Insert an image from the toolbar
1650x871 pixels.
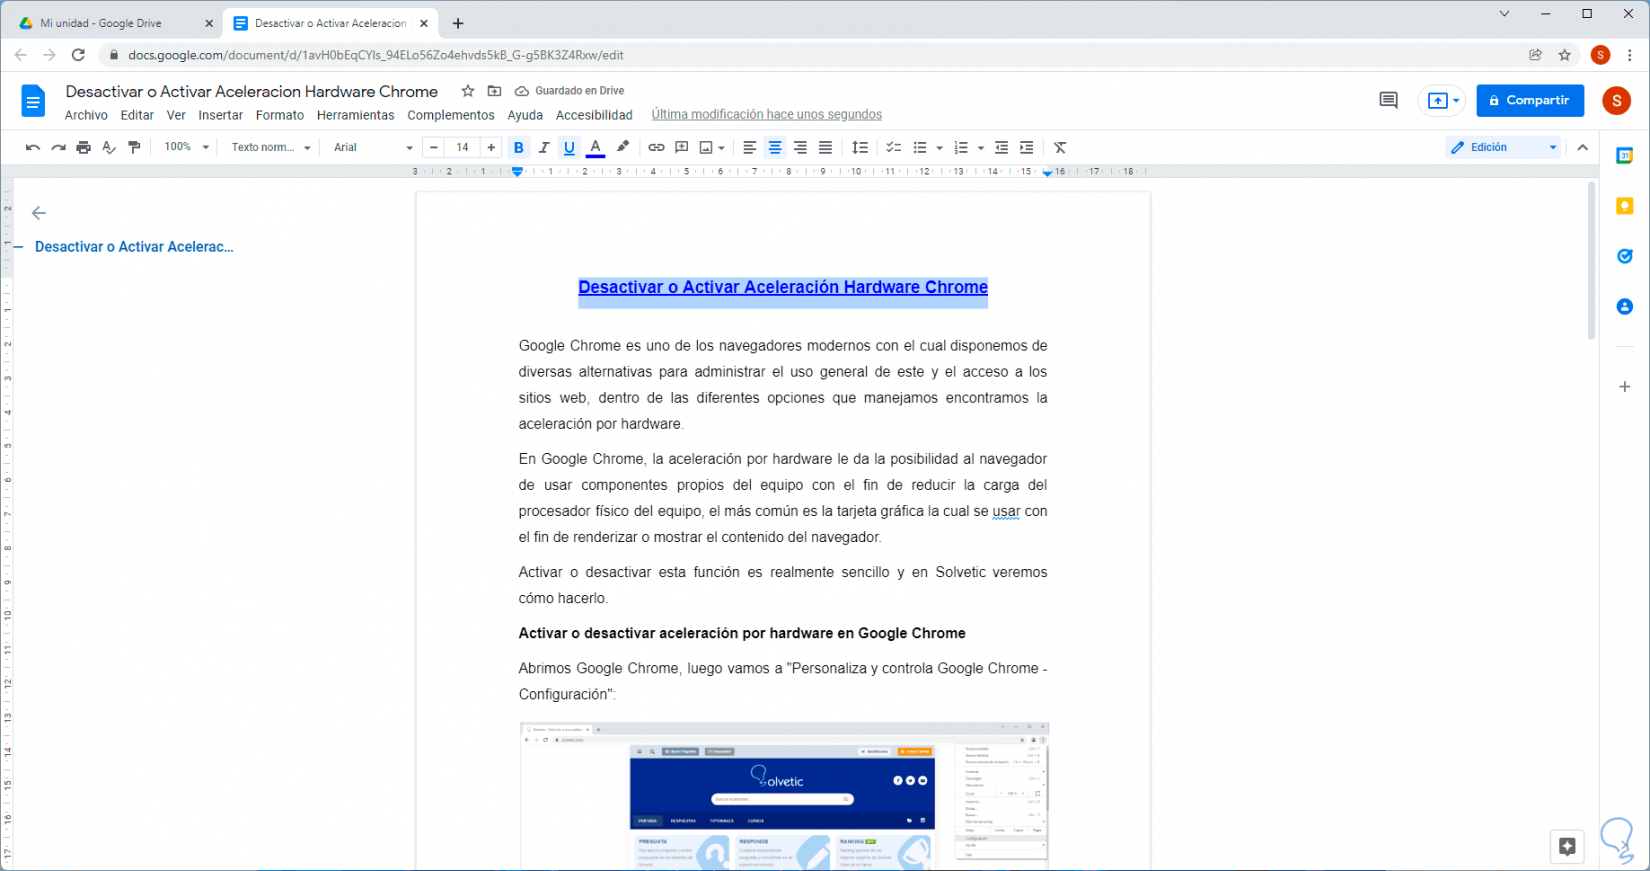click(707, 147)
